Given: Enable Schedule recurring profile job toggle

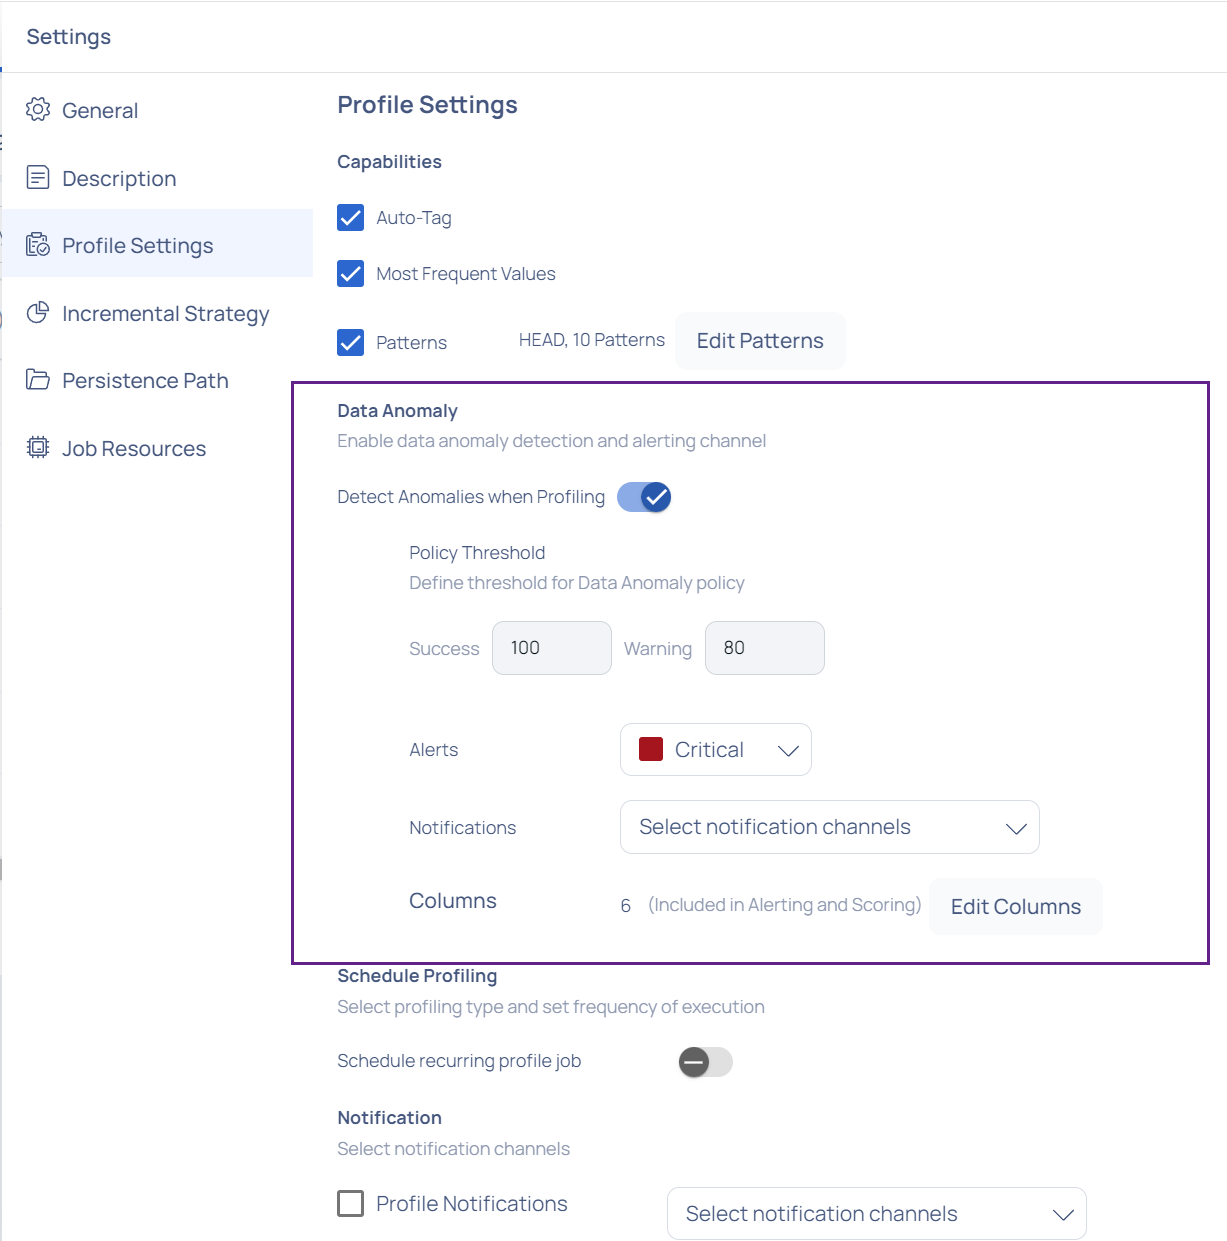Looking at the screenshot, I should coord(706,1062).
